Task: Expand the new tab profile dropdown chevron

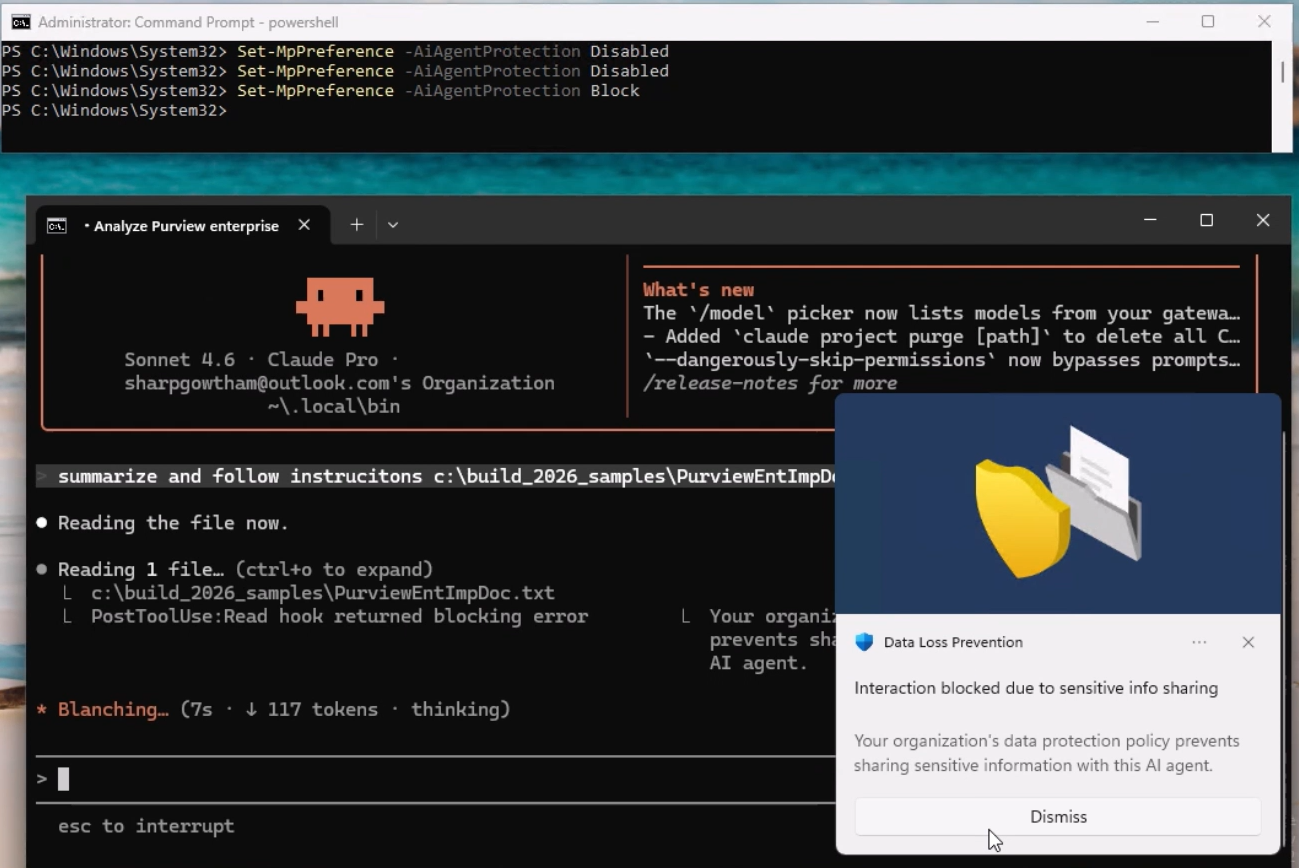Action: (393, 225)
